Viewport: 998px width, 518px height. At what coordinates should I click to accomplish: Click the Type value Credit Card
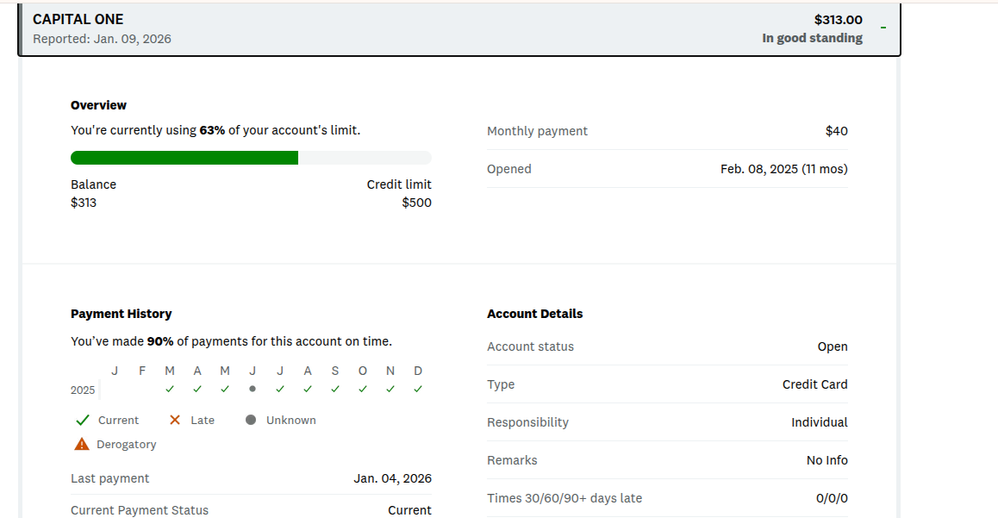815,384
